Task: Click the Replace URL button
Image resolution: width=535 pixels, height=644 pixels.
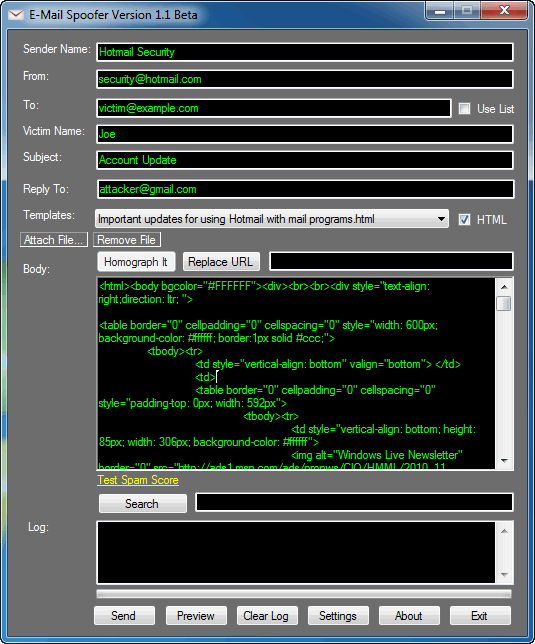Action: pyautogui.click(x=221, y=262)
